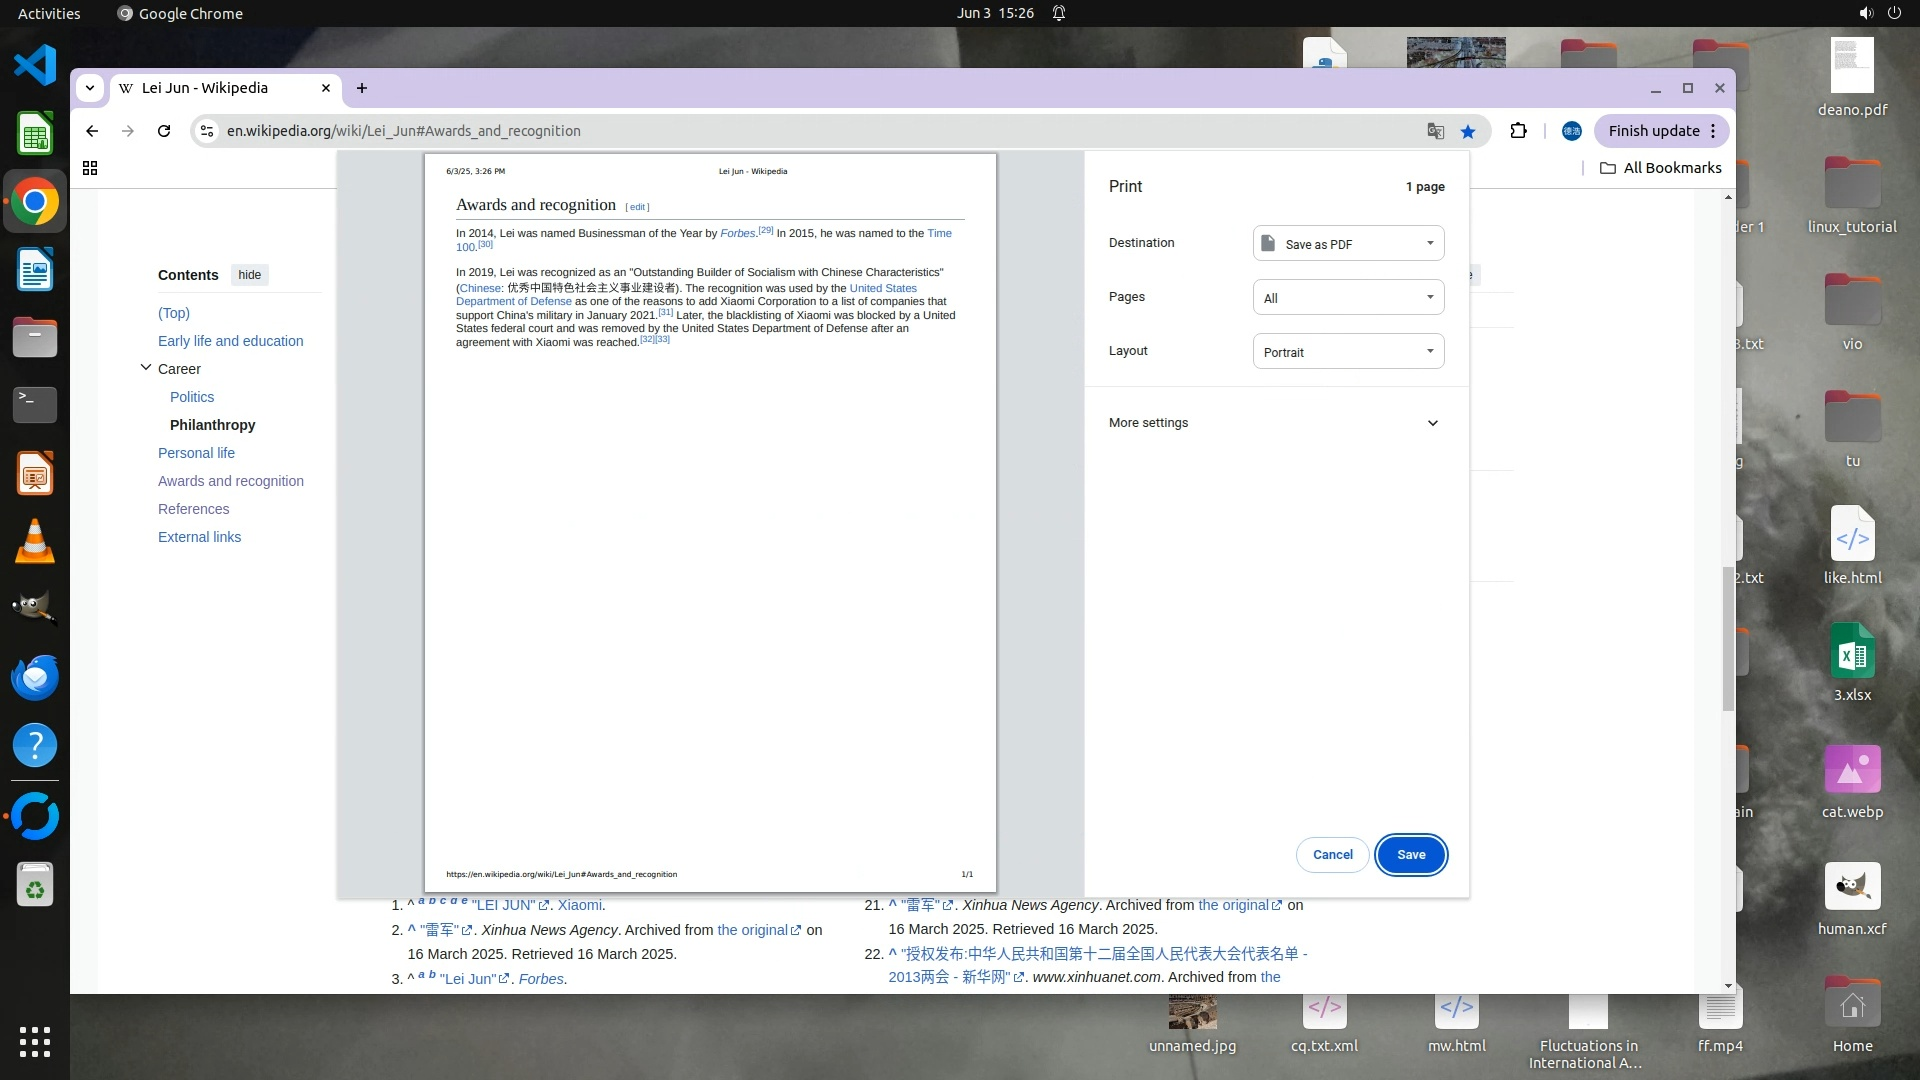Open the apps grid shortcut icon
Viewport: 1920px width, 1080px height.
pos(90,168)
